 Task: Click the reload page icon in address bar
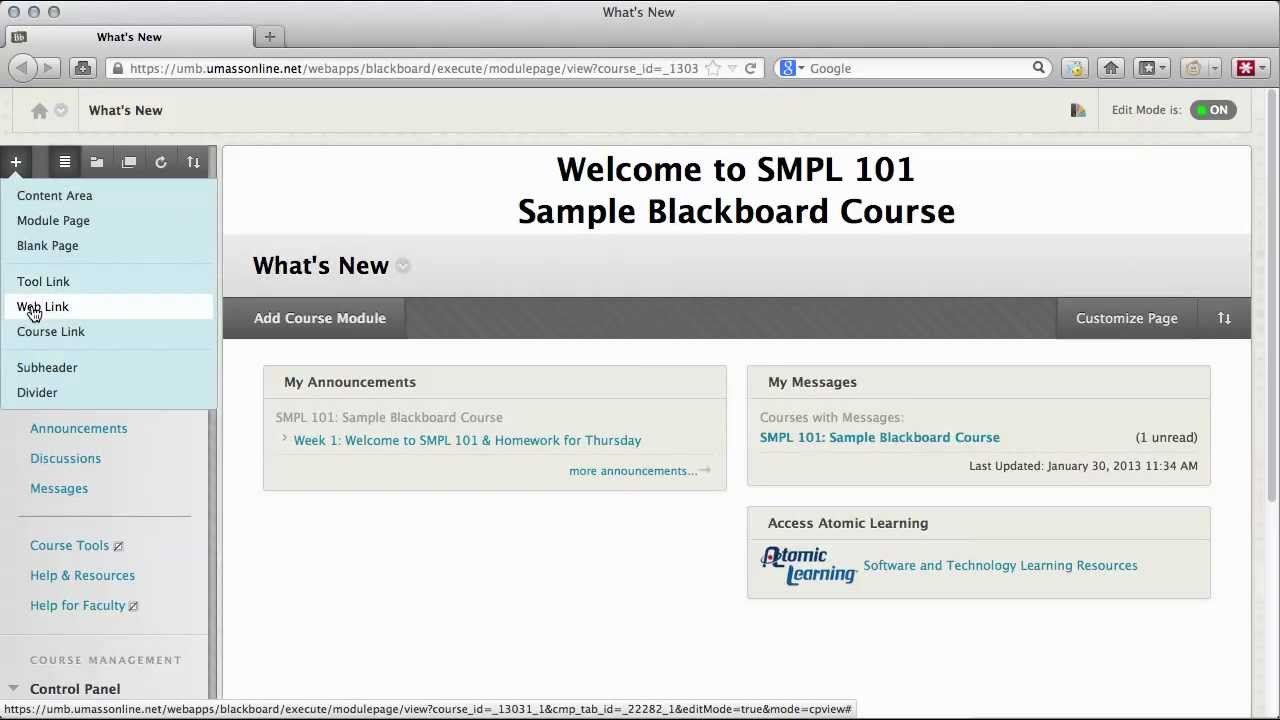pyautogui.click(x=750, y=68)
